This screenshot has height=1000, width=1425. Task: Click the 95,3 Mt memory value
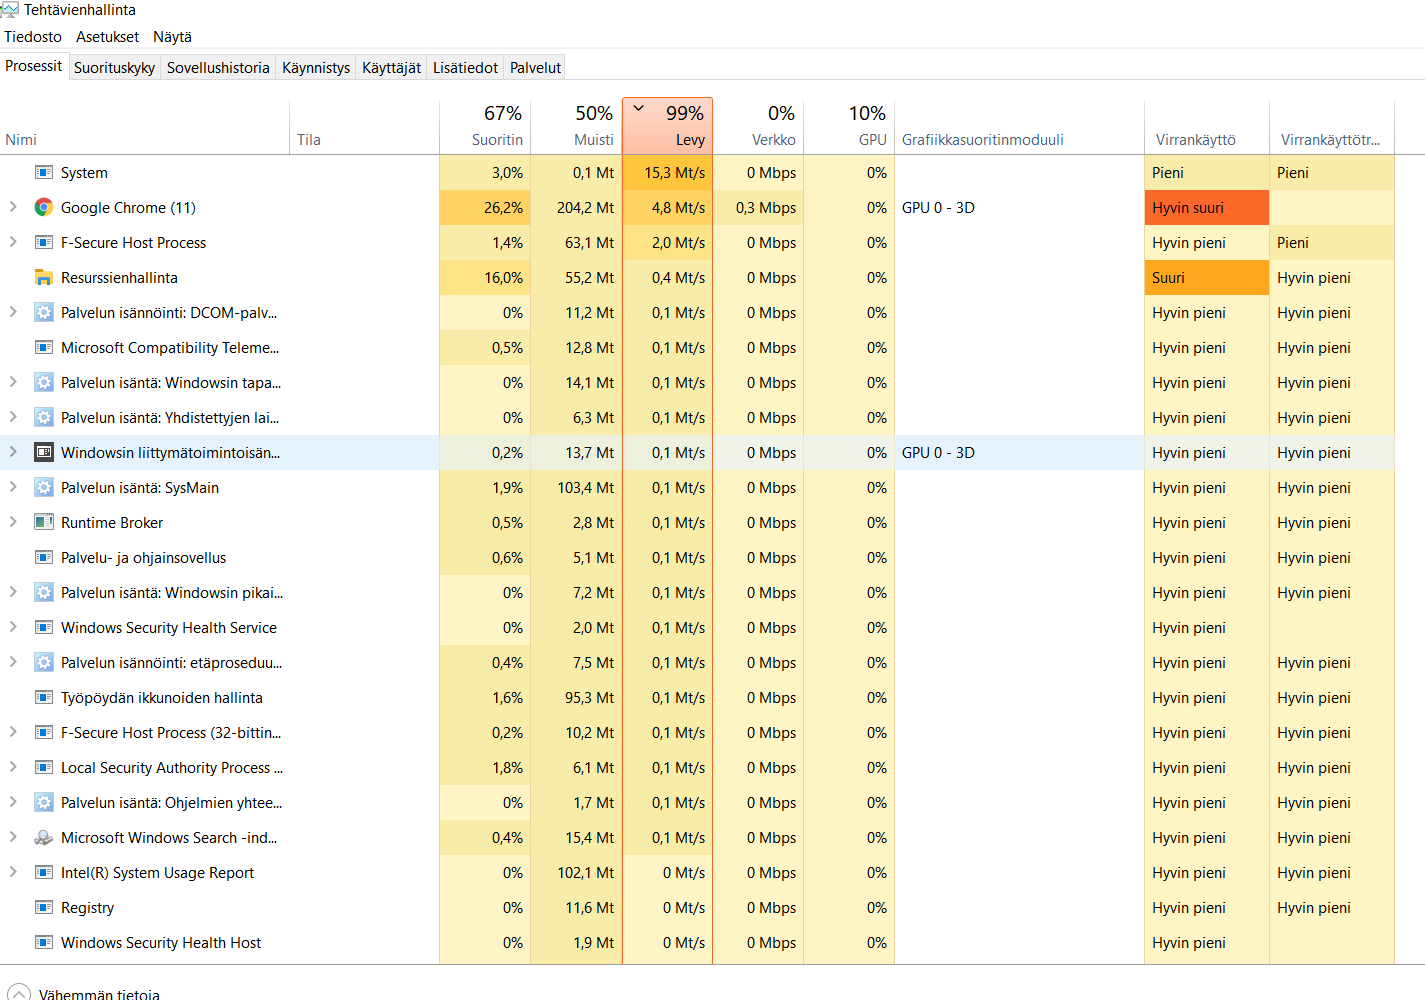576,698
